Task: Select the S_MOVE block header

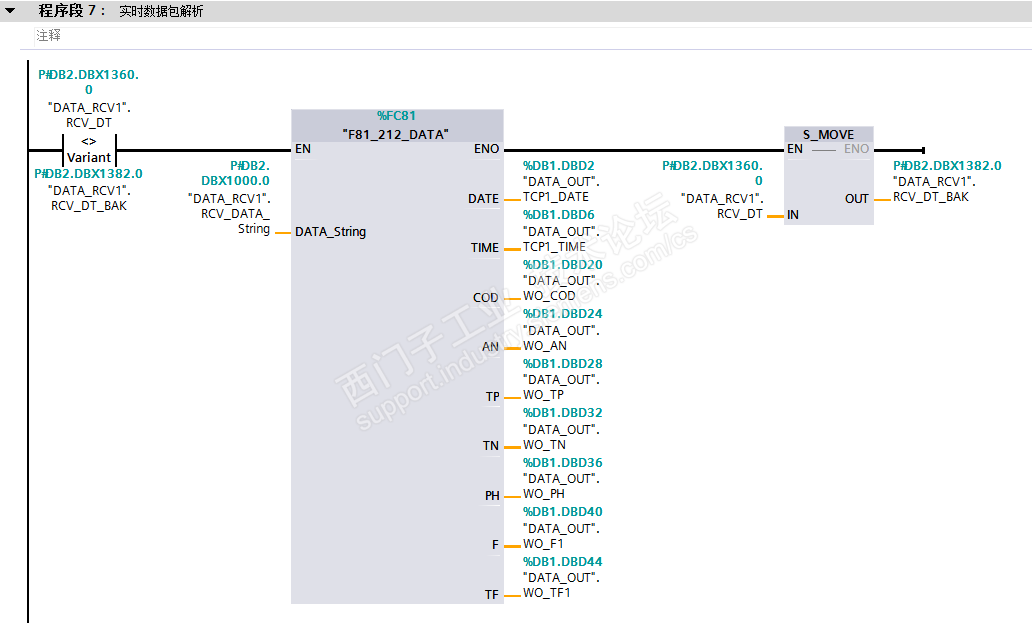Action: click(829, 134)
